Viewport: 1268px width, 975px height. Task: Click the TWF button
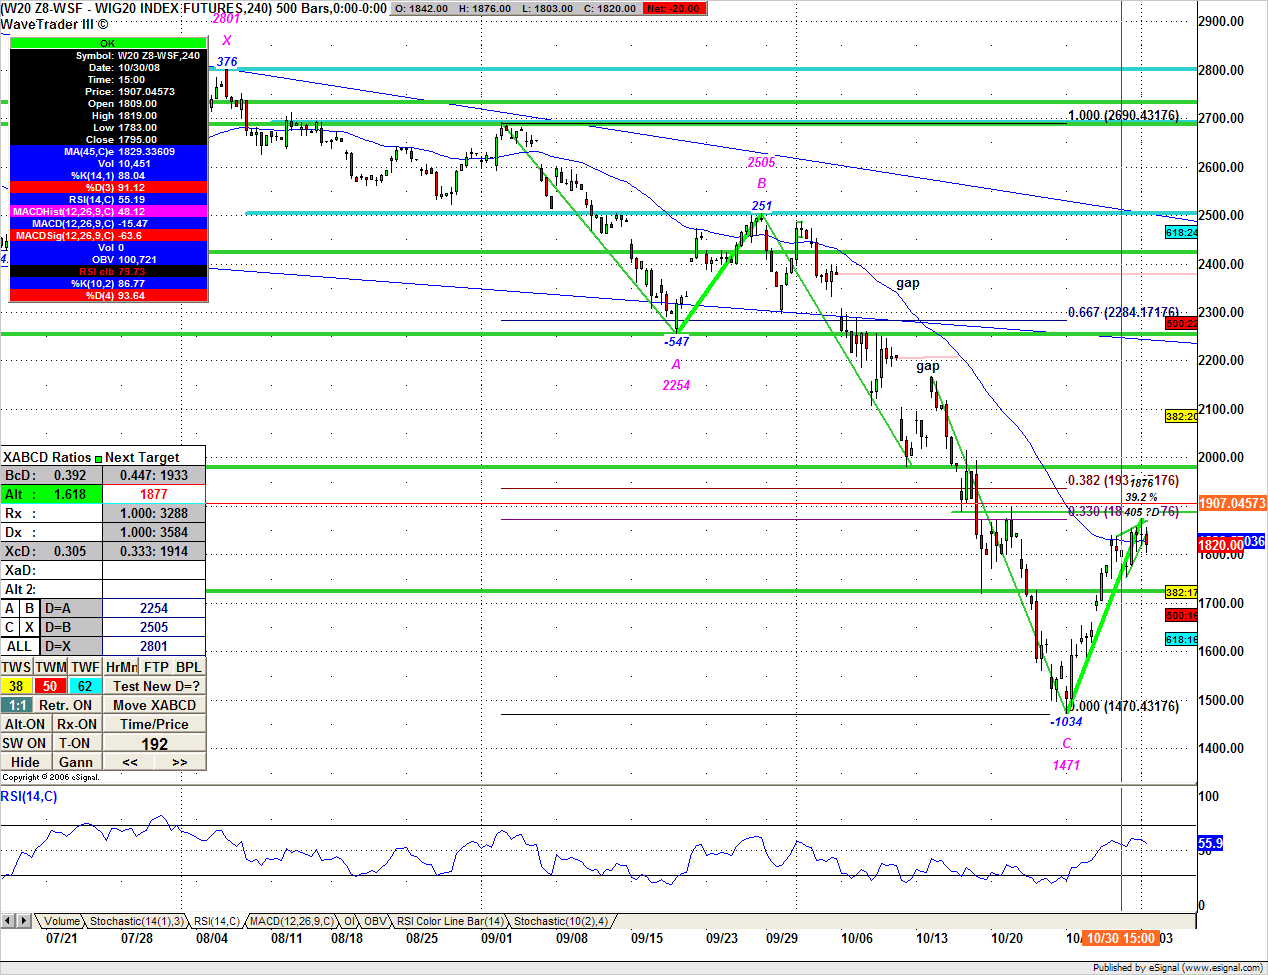pyautogui.click(x=85, y=667)
